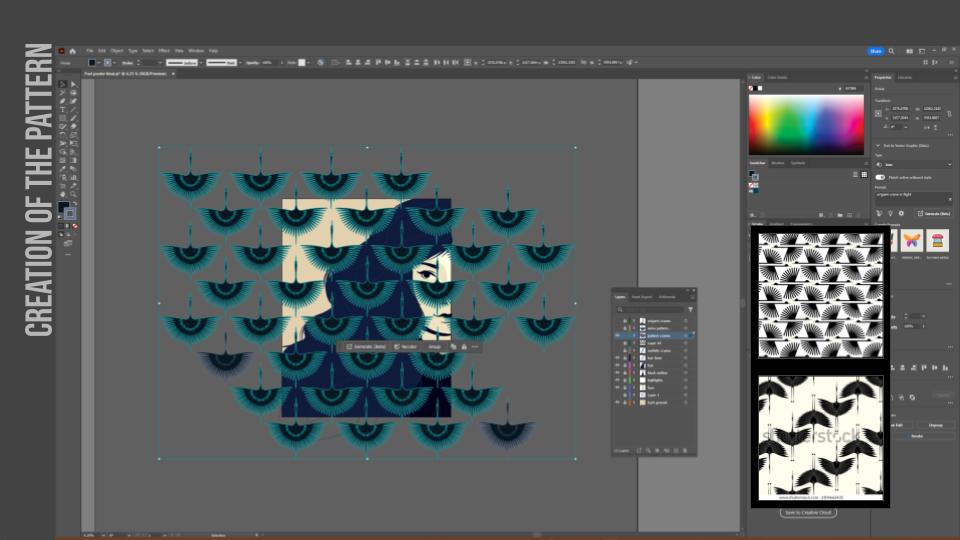The image size is (960, 540).
Task: Click the layers filter funnel icon
Action: (x=690, y=309)
